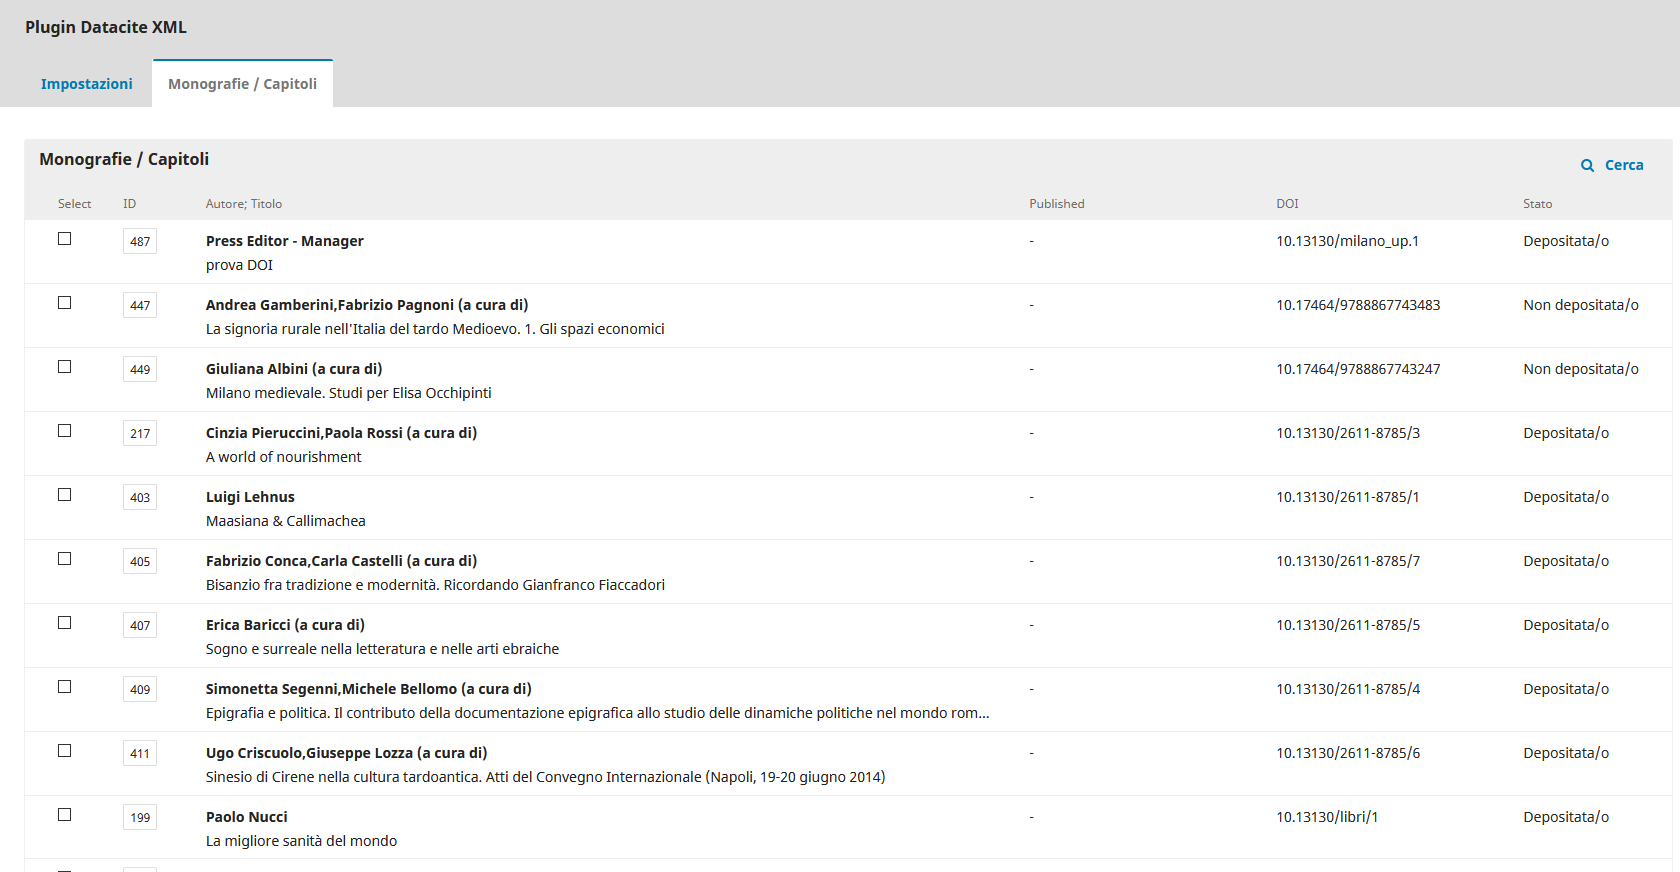
Task: Check the box for A world of nourishment
Action: 65,431
